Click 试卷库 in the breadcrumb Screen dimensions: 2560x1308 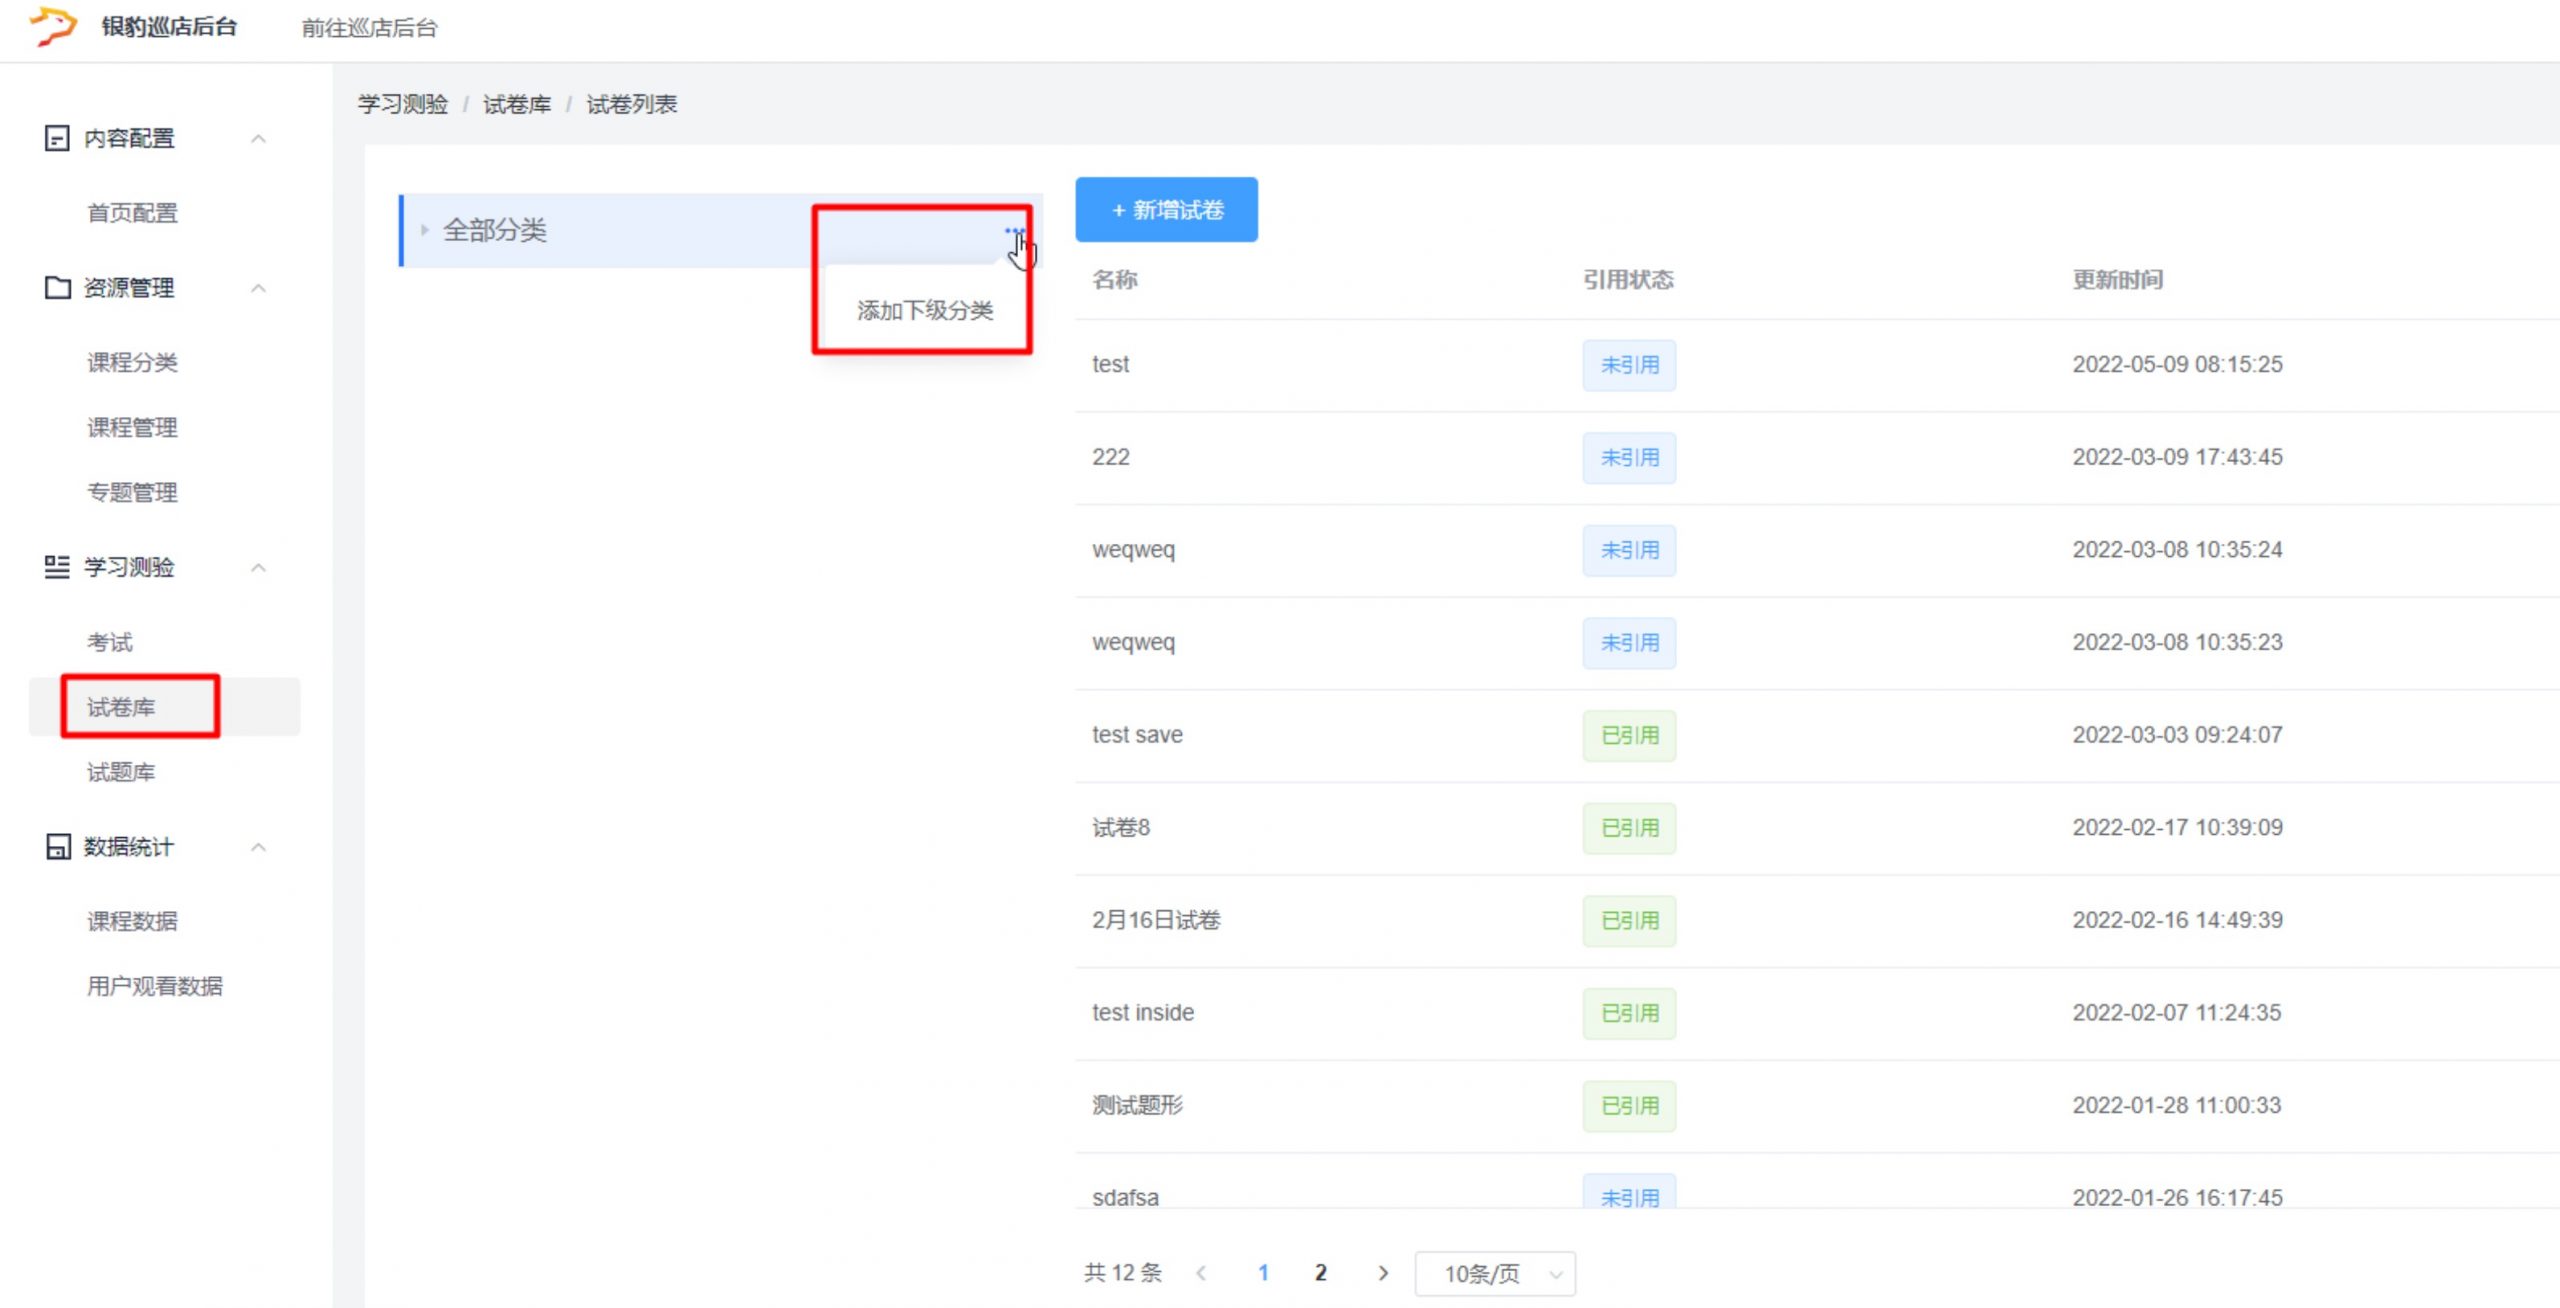(516, 105)
